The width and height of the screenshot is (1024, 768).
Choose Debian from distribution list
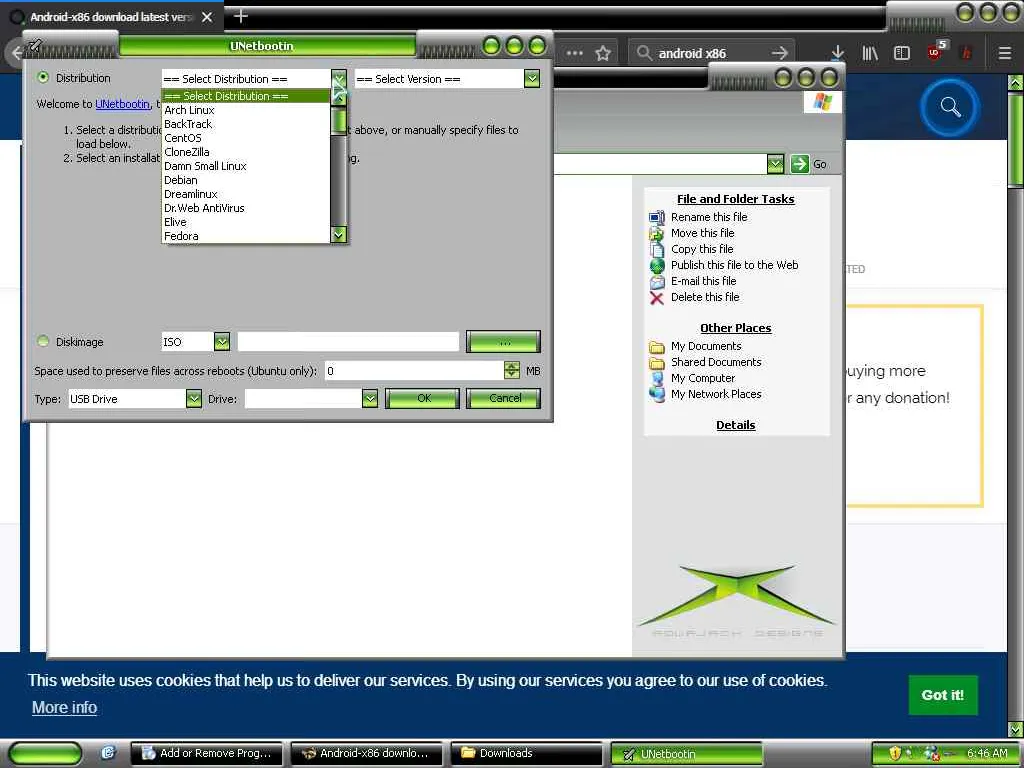245,180
